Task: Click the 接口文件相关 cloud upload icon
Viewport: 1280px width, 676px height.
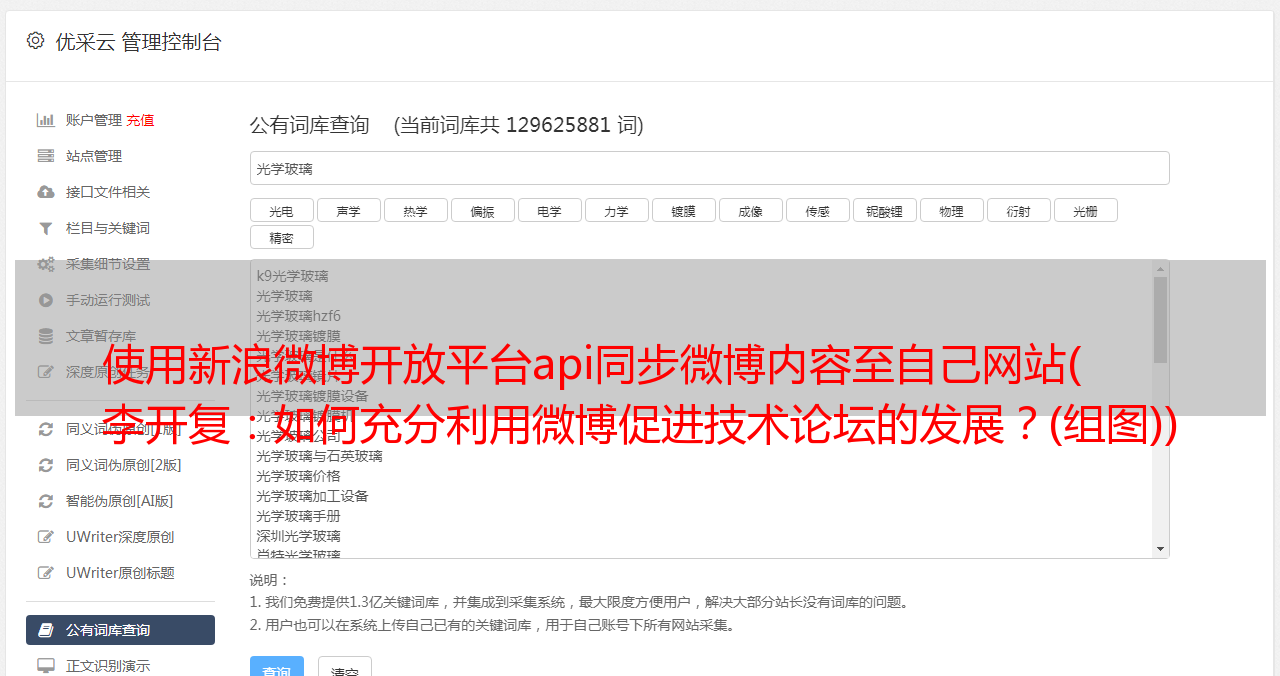Action: (x=45, y=192)
